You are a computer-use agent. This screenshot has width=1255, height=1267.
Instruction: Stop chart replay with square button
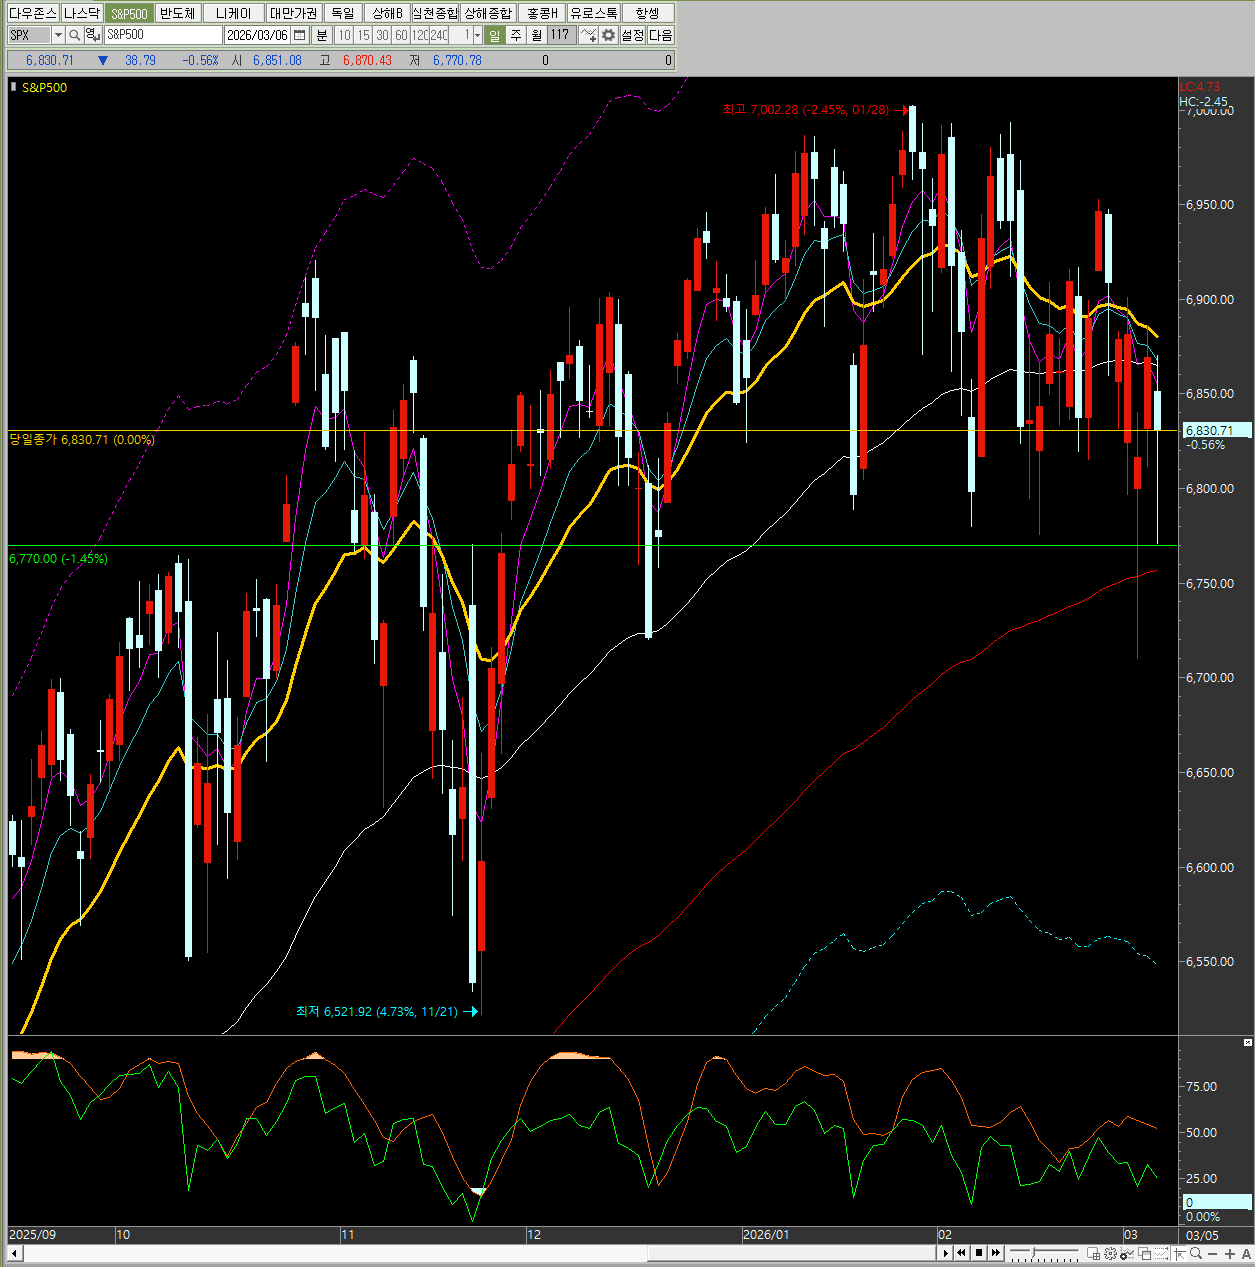979,1253
